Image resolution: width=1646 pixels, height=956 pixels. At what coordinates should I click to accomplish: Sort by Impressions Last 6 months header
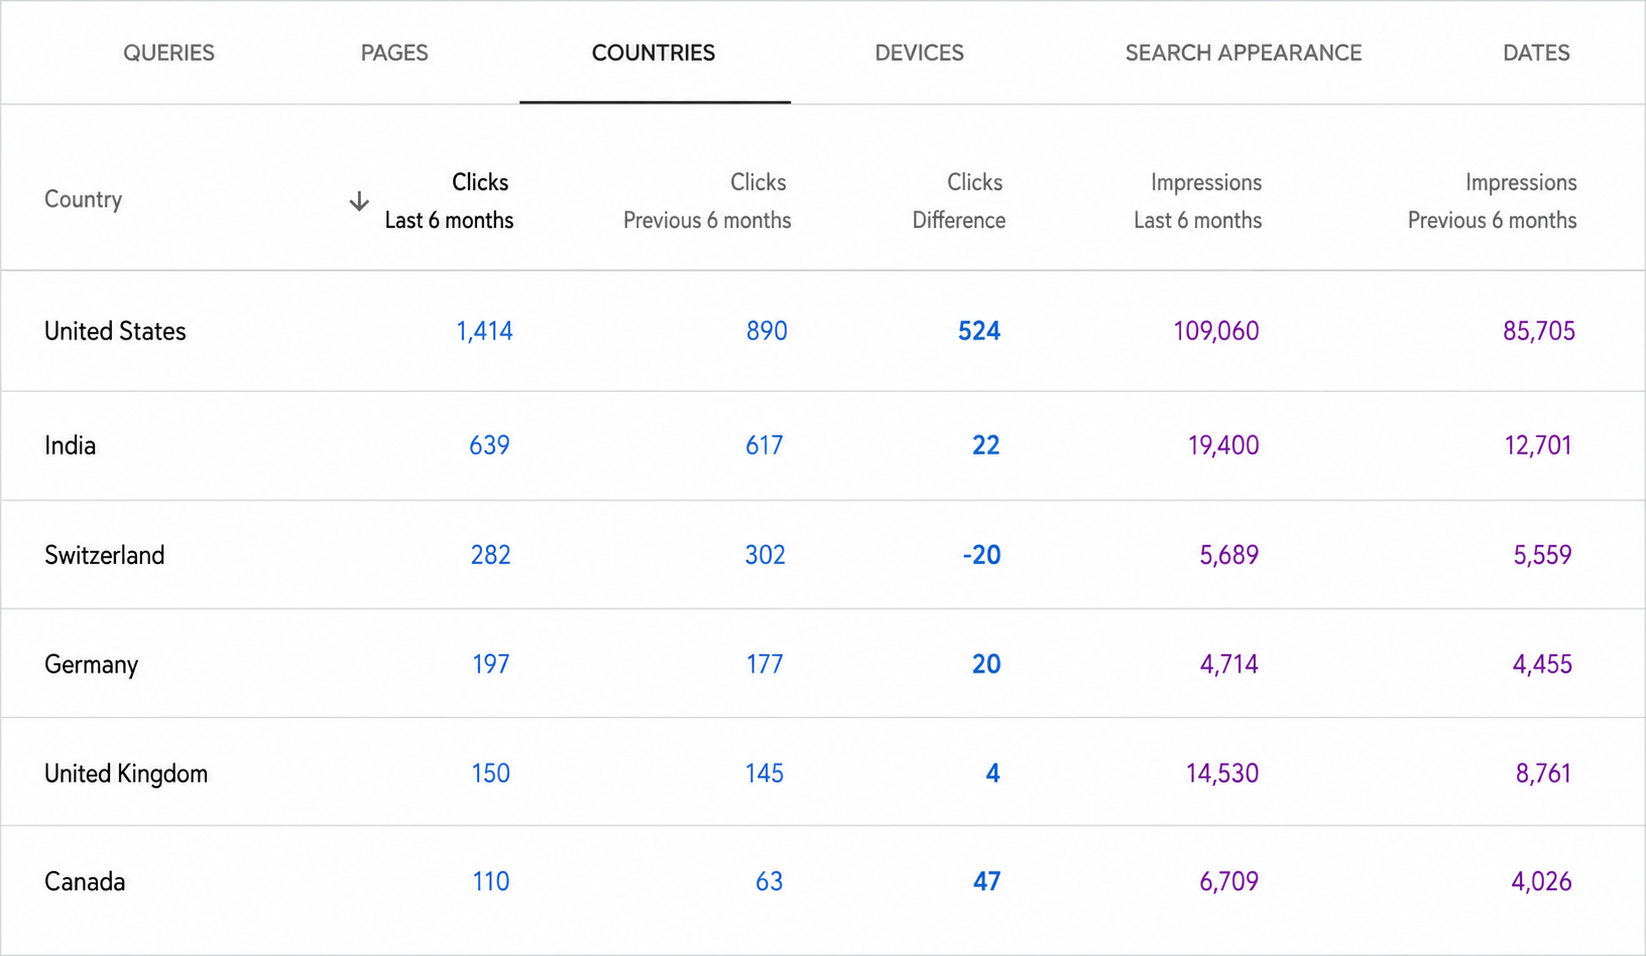[x=1197, y=201]
